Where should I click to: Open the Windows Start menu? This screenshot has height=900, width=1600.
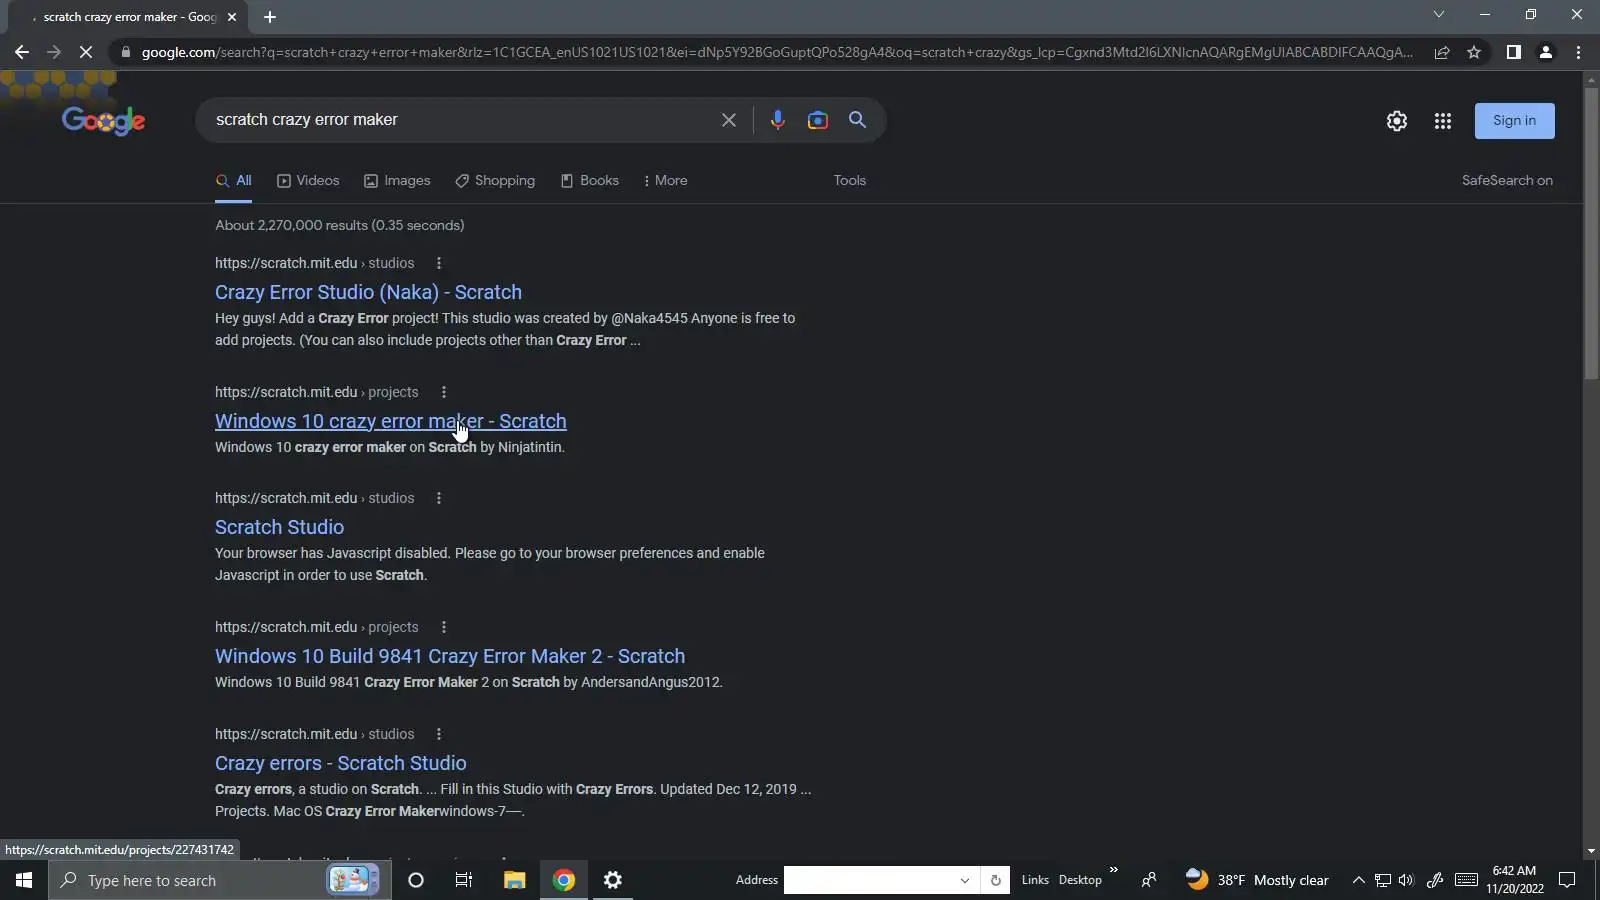pyautogui.click(x=24, y=880)
